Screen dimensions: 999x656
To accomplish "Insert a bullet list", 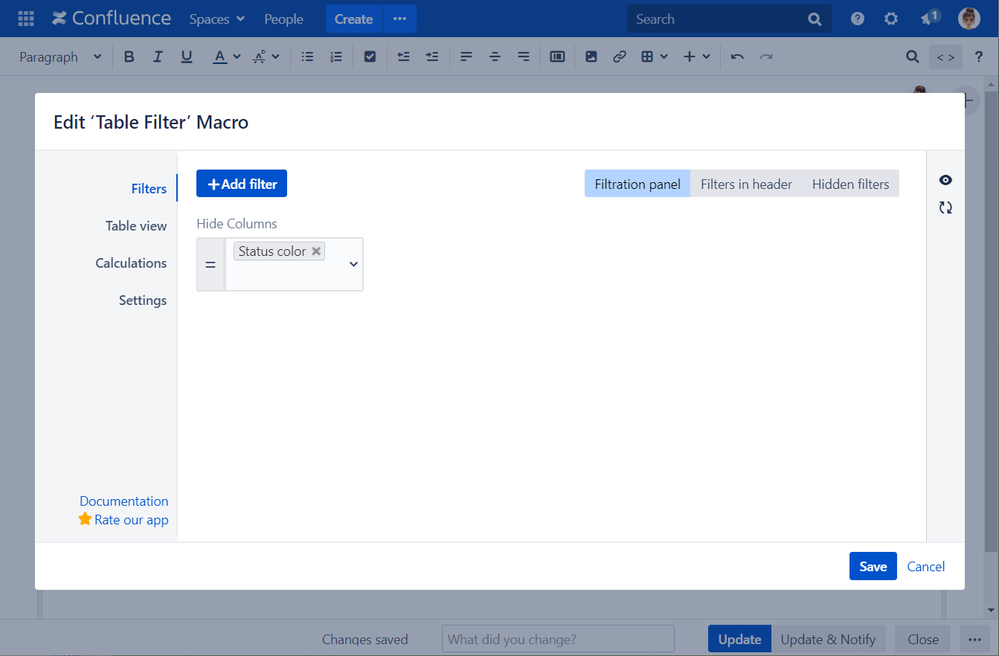I will point(307,57).
